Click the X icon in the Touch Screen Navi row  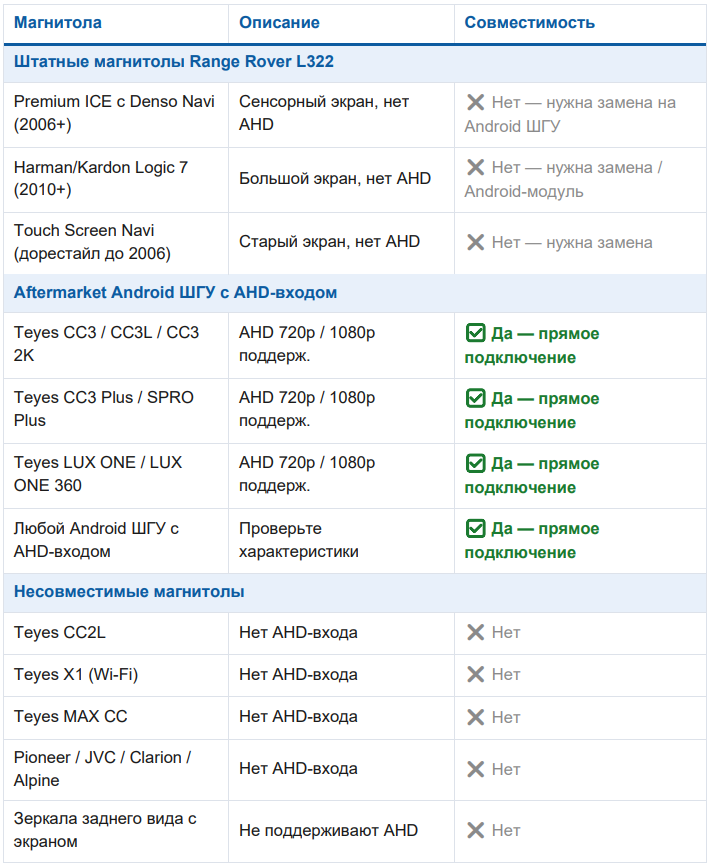coord(475,242)
